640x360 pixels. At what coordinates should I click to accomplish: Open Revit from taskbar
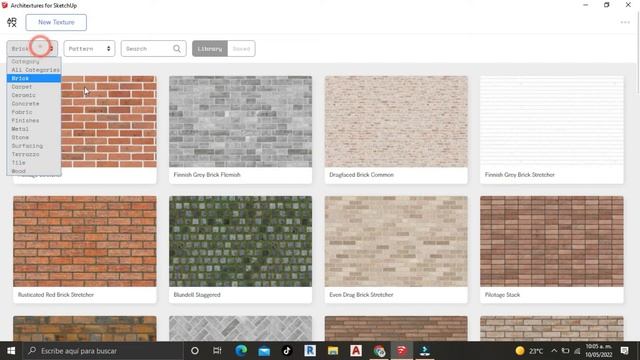(x=310, y=351)
